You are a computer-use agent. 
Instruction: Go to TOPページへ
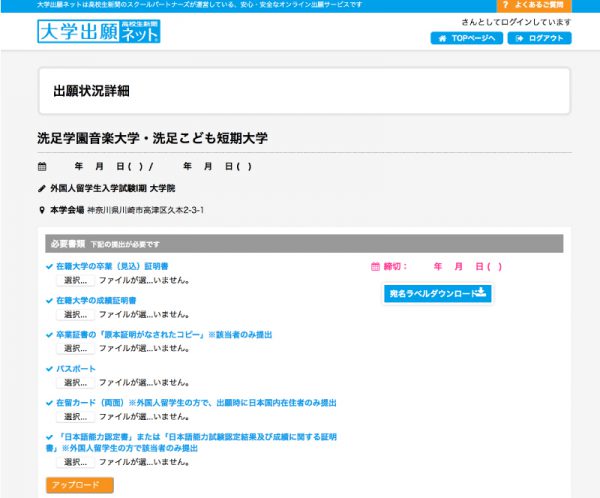pos(466,38)
